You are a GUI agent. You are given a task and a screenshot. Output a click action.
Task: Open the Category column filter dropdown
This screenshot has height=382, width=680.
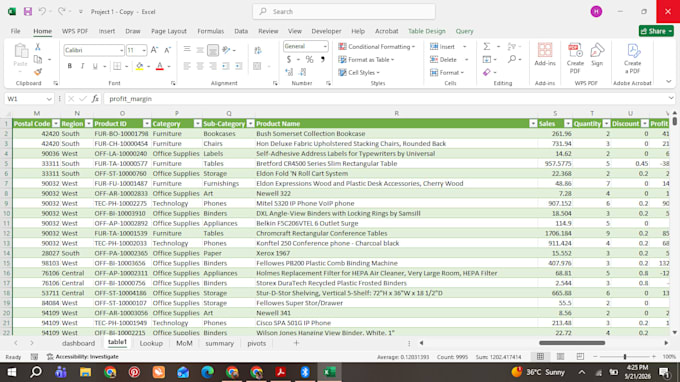click(x=197, y=124)
